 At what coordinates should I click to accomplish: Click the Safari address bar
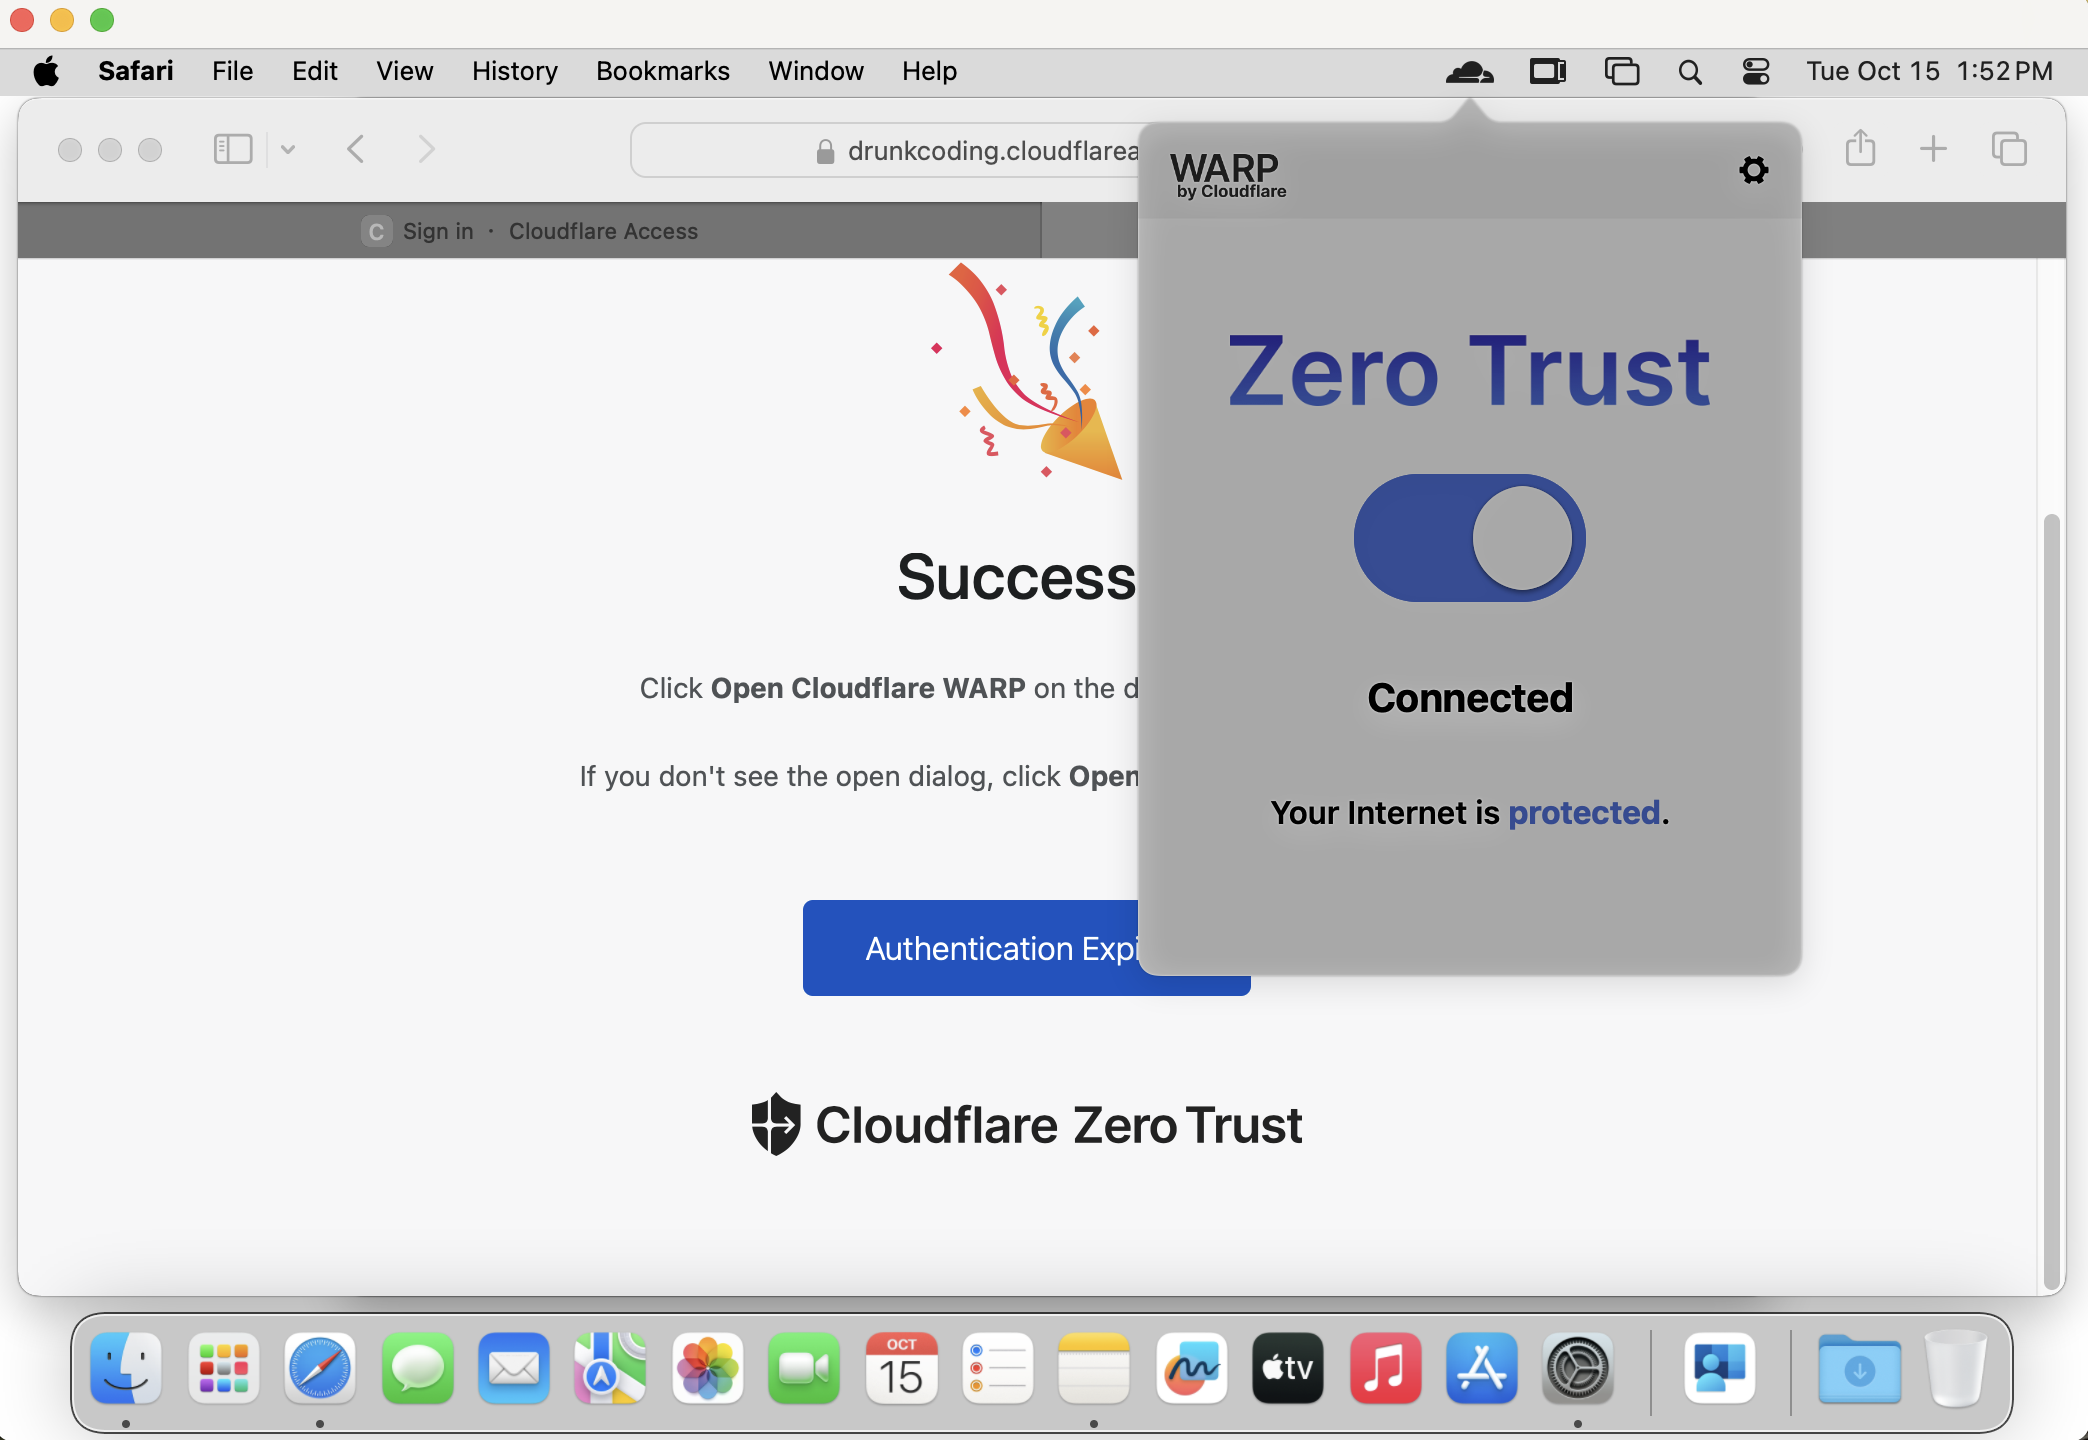[x=886, y=150]
